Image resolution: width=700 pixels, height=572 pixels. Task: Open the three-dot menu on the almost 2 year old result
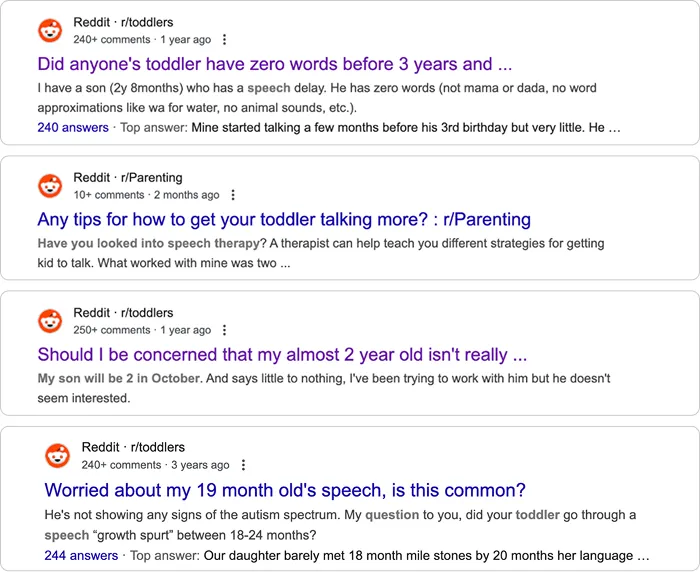pyautogui.click(x=224, y=330)
